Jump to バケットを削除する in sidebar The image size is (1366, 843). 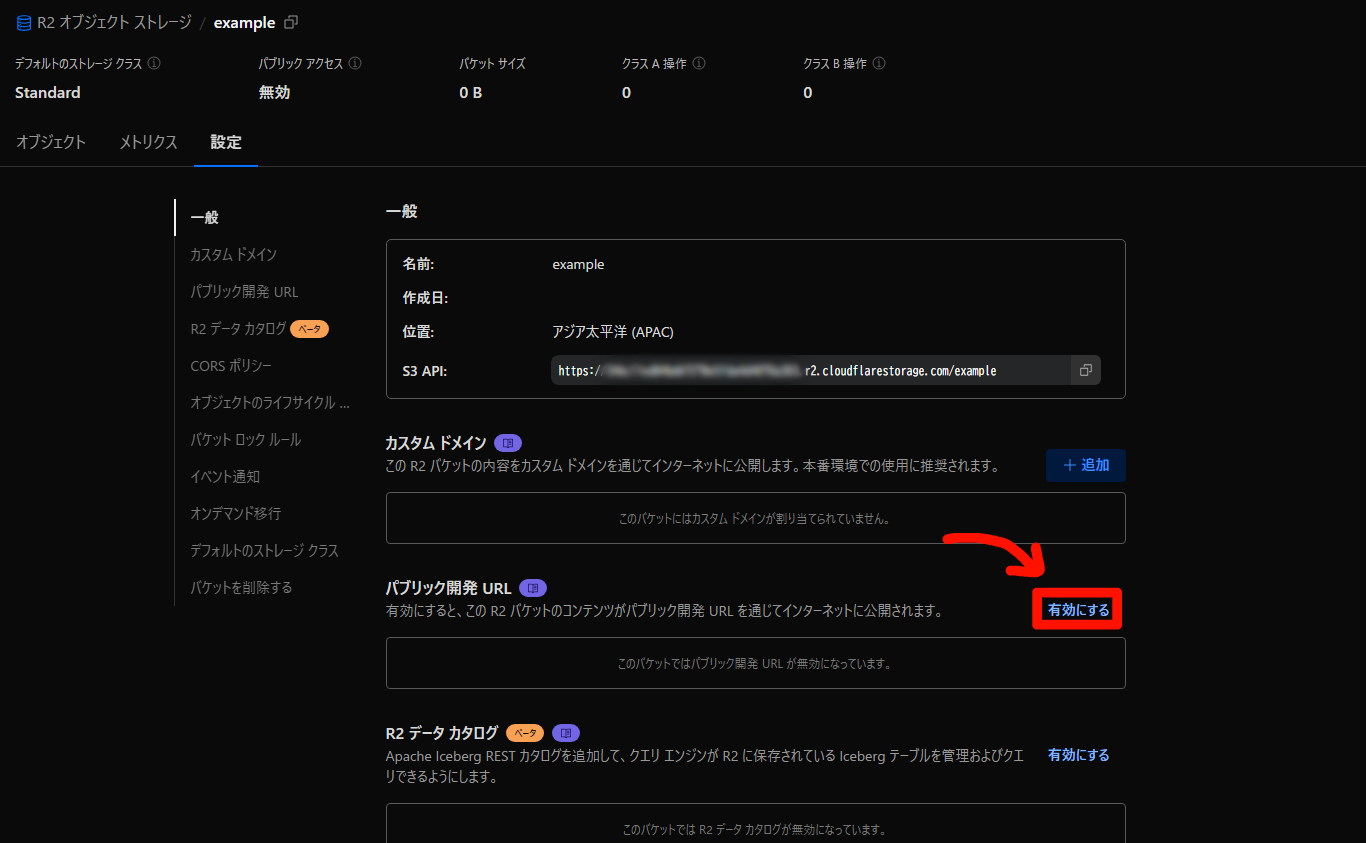pyautogui.click(x=241, y=587)
